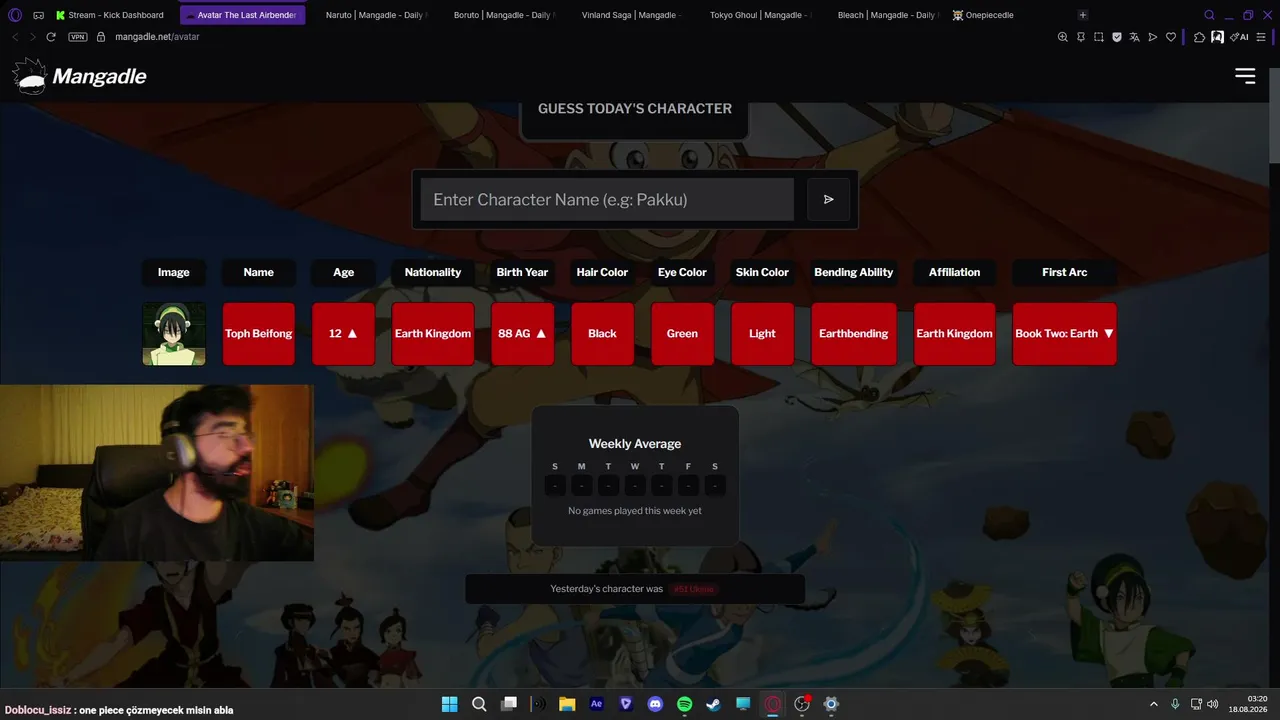Click the Birth Year column header
1280x720 pixels.
(523, 272)
